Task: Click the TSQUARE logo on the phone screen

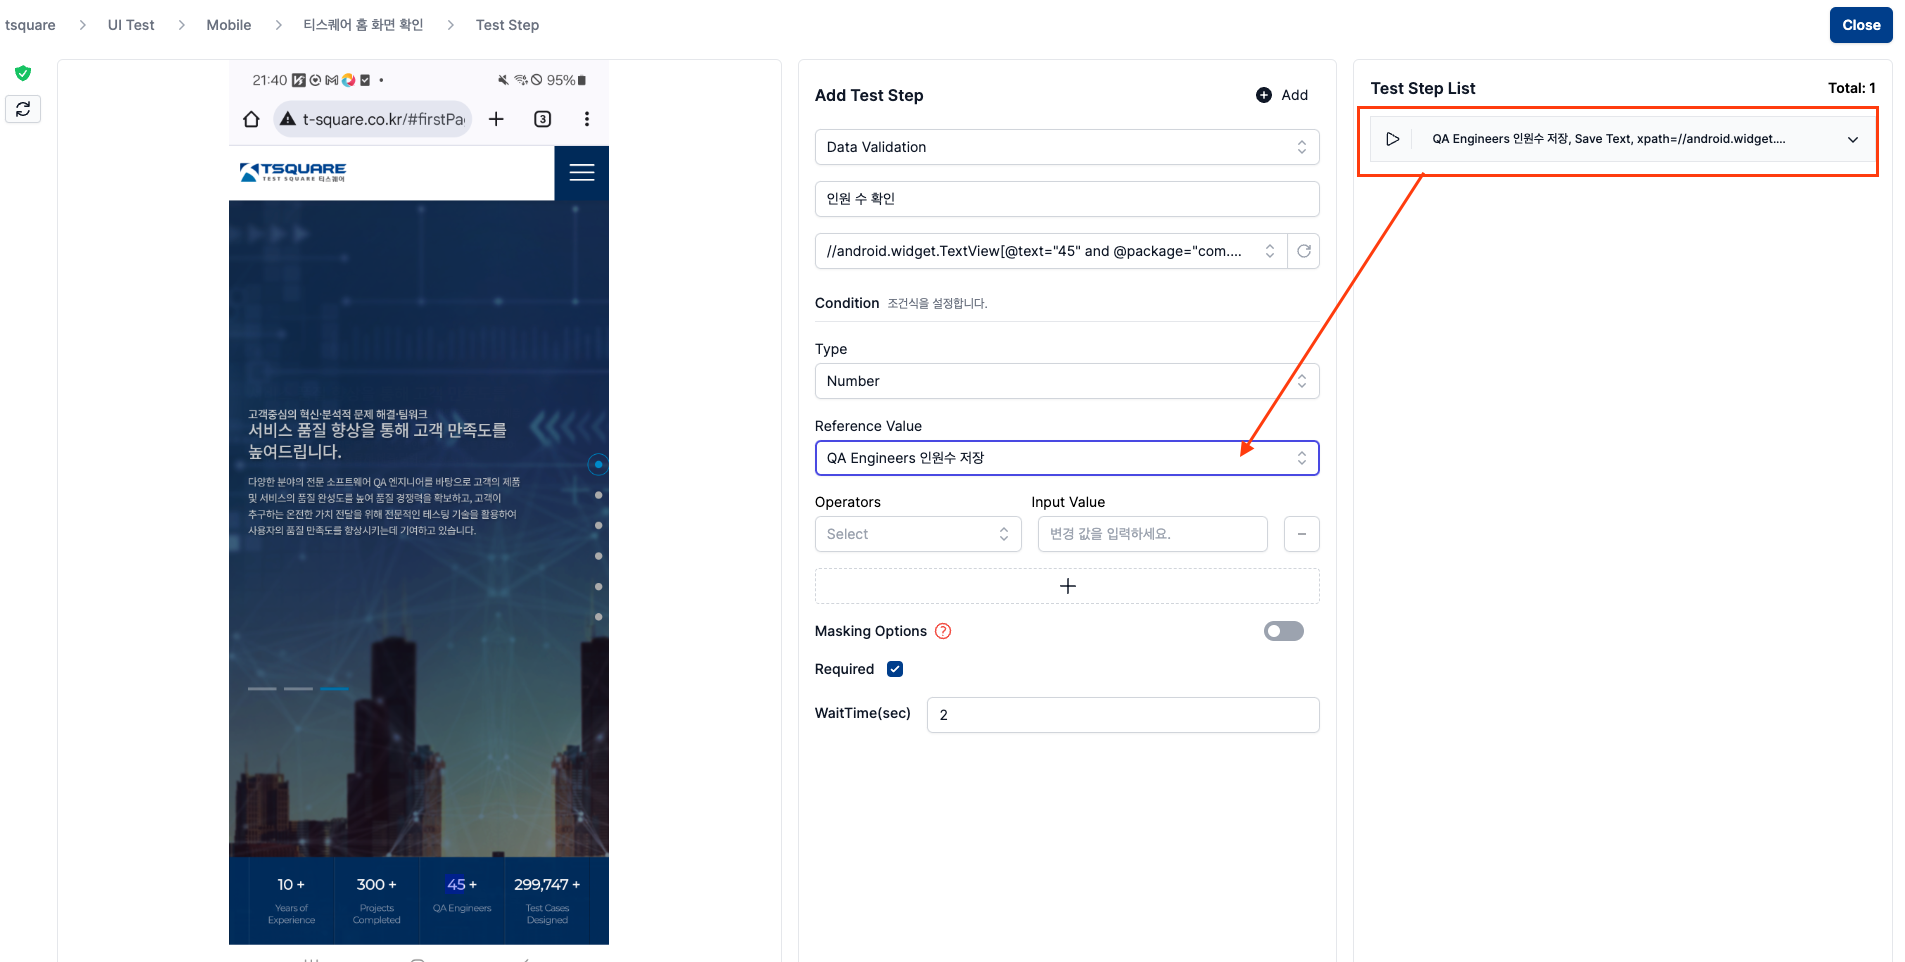Action: coord(293,172)
